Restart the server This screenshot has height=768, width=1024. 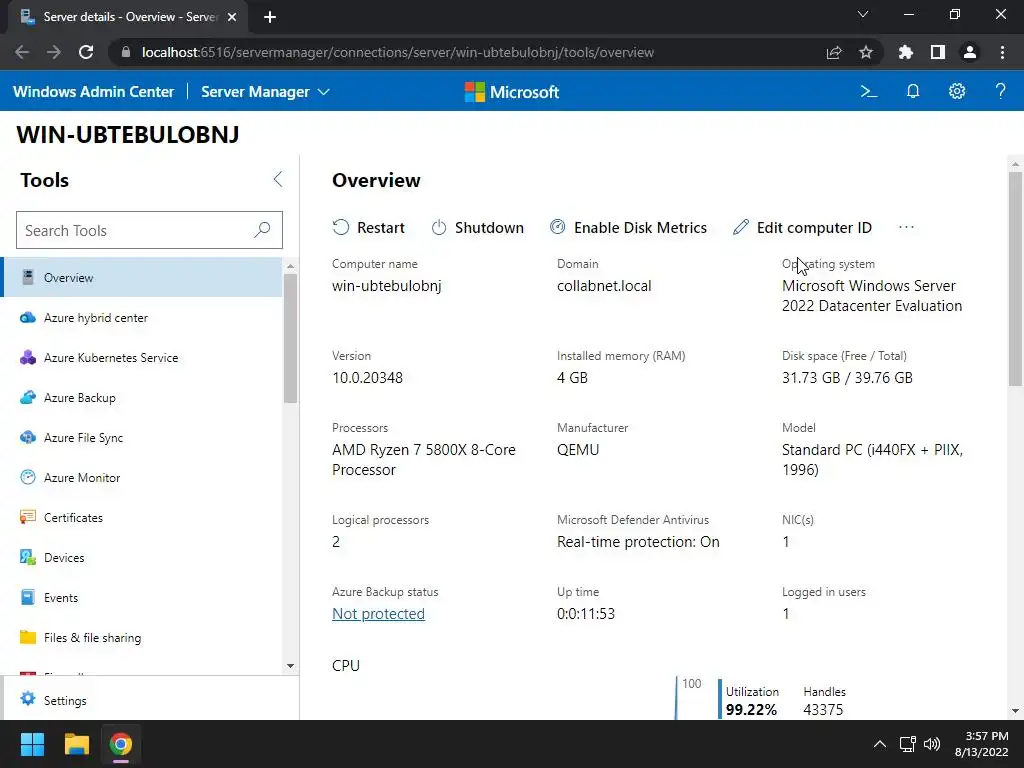(x=369, y=227)
